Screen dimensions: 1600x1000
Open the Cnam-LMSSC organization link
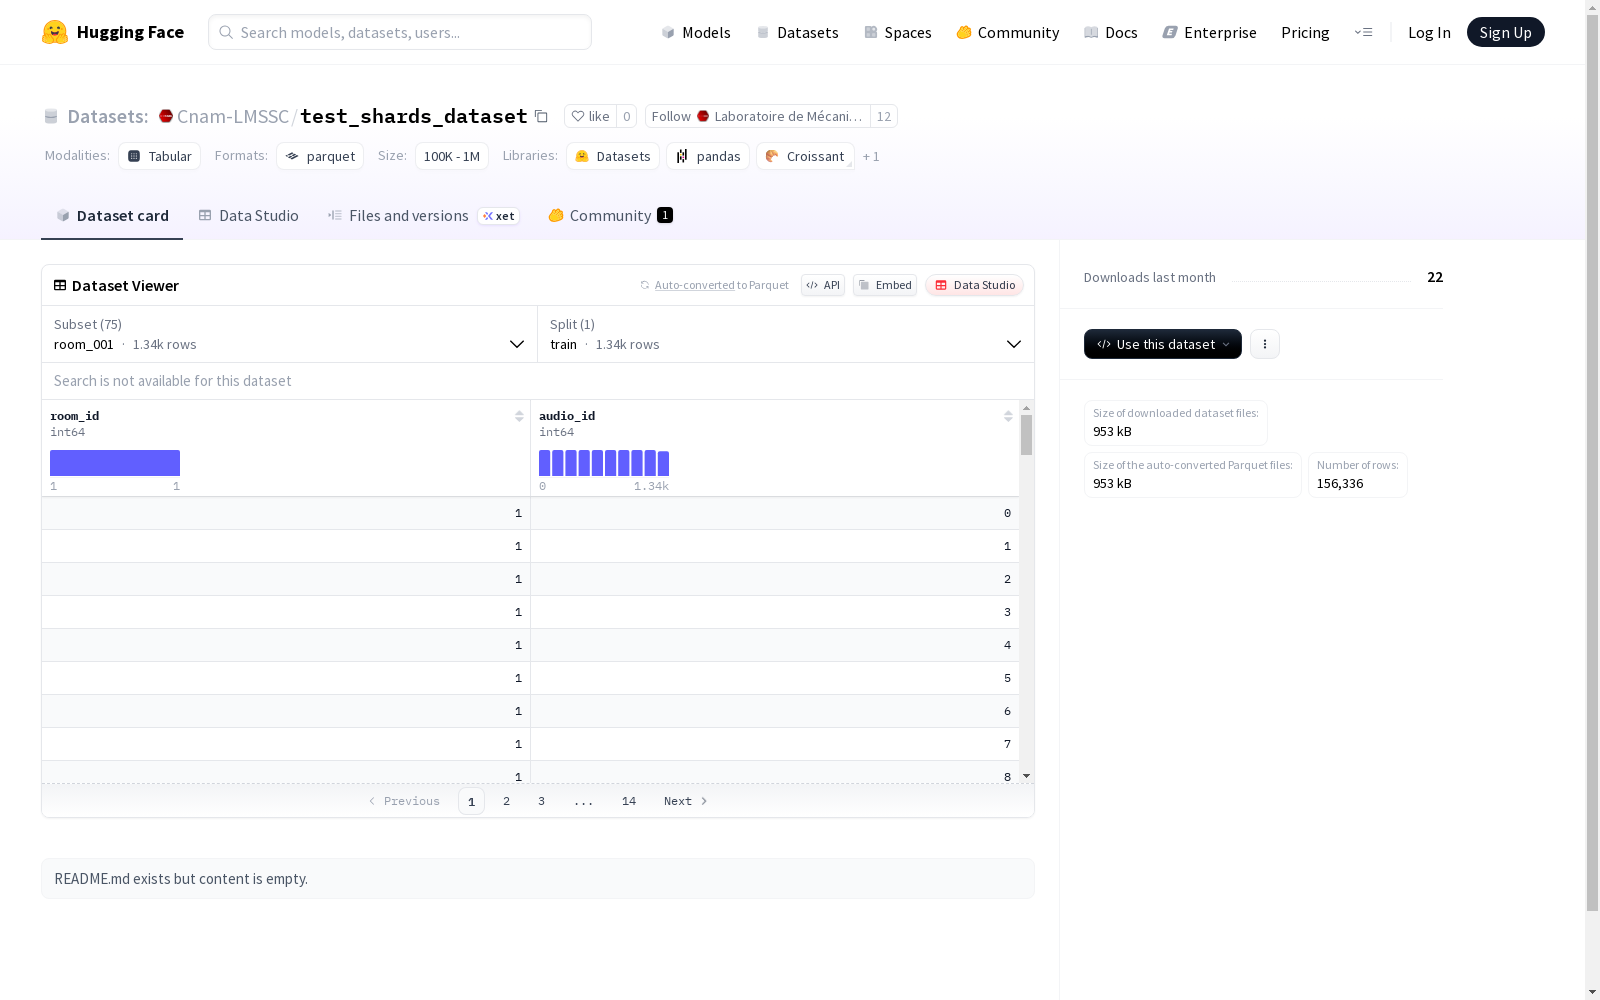tap(233, 116)
